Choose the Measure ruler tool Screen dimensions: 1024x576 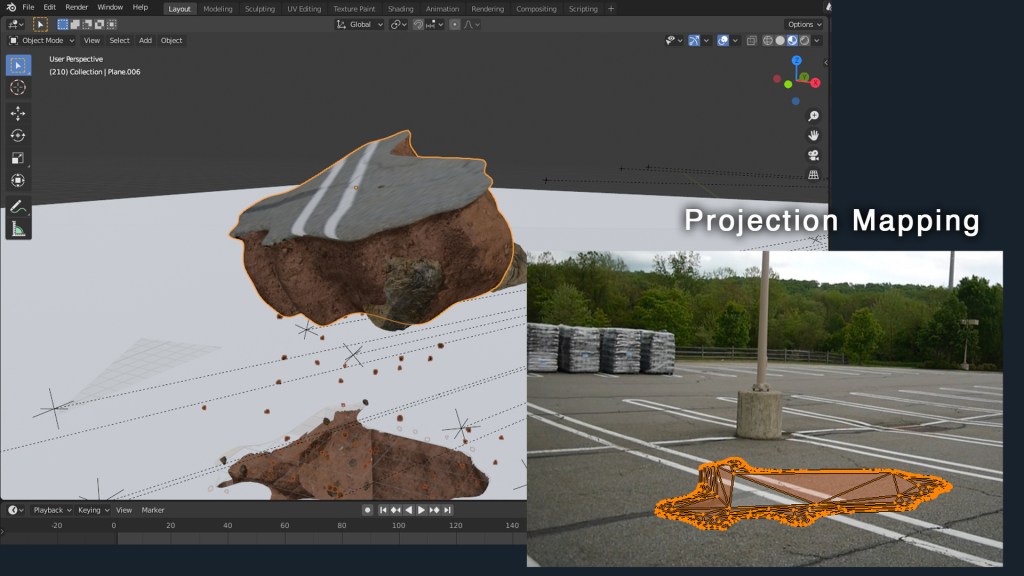(18, 229)
